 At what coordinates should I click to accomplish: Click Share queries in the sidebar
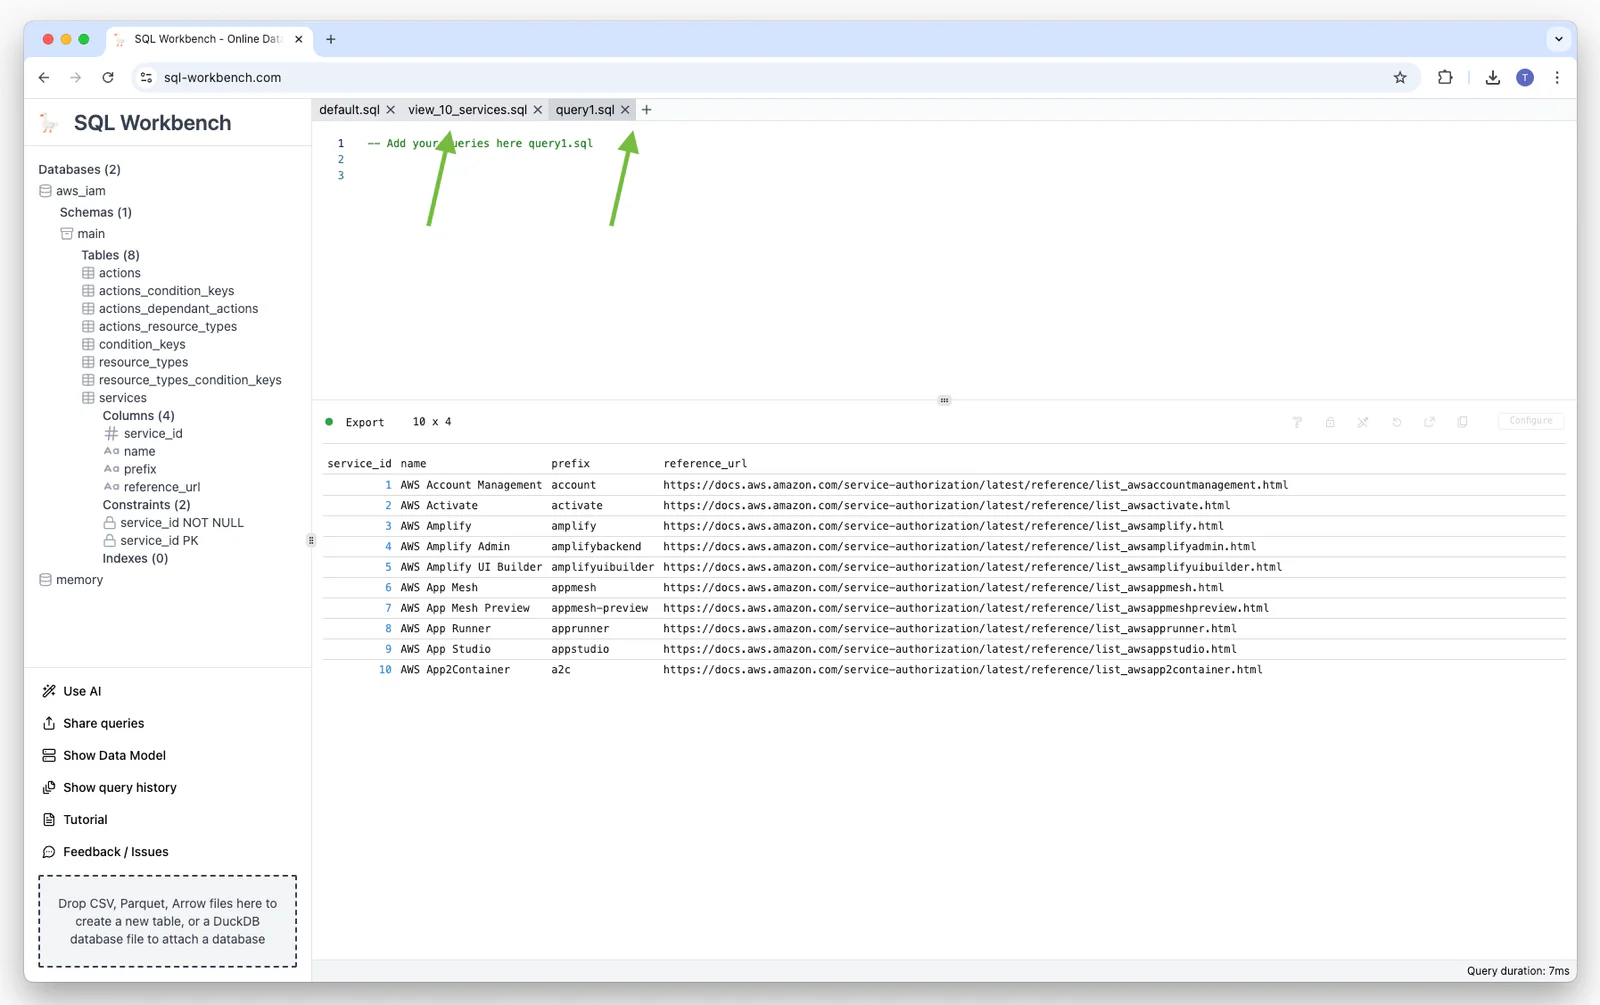point(93,723)
